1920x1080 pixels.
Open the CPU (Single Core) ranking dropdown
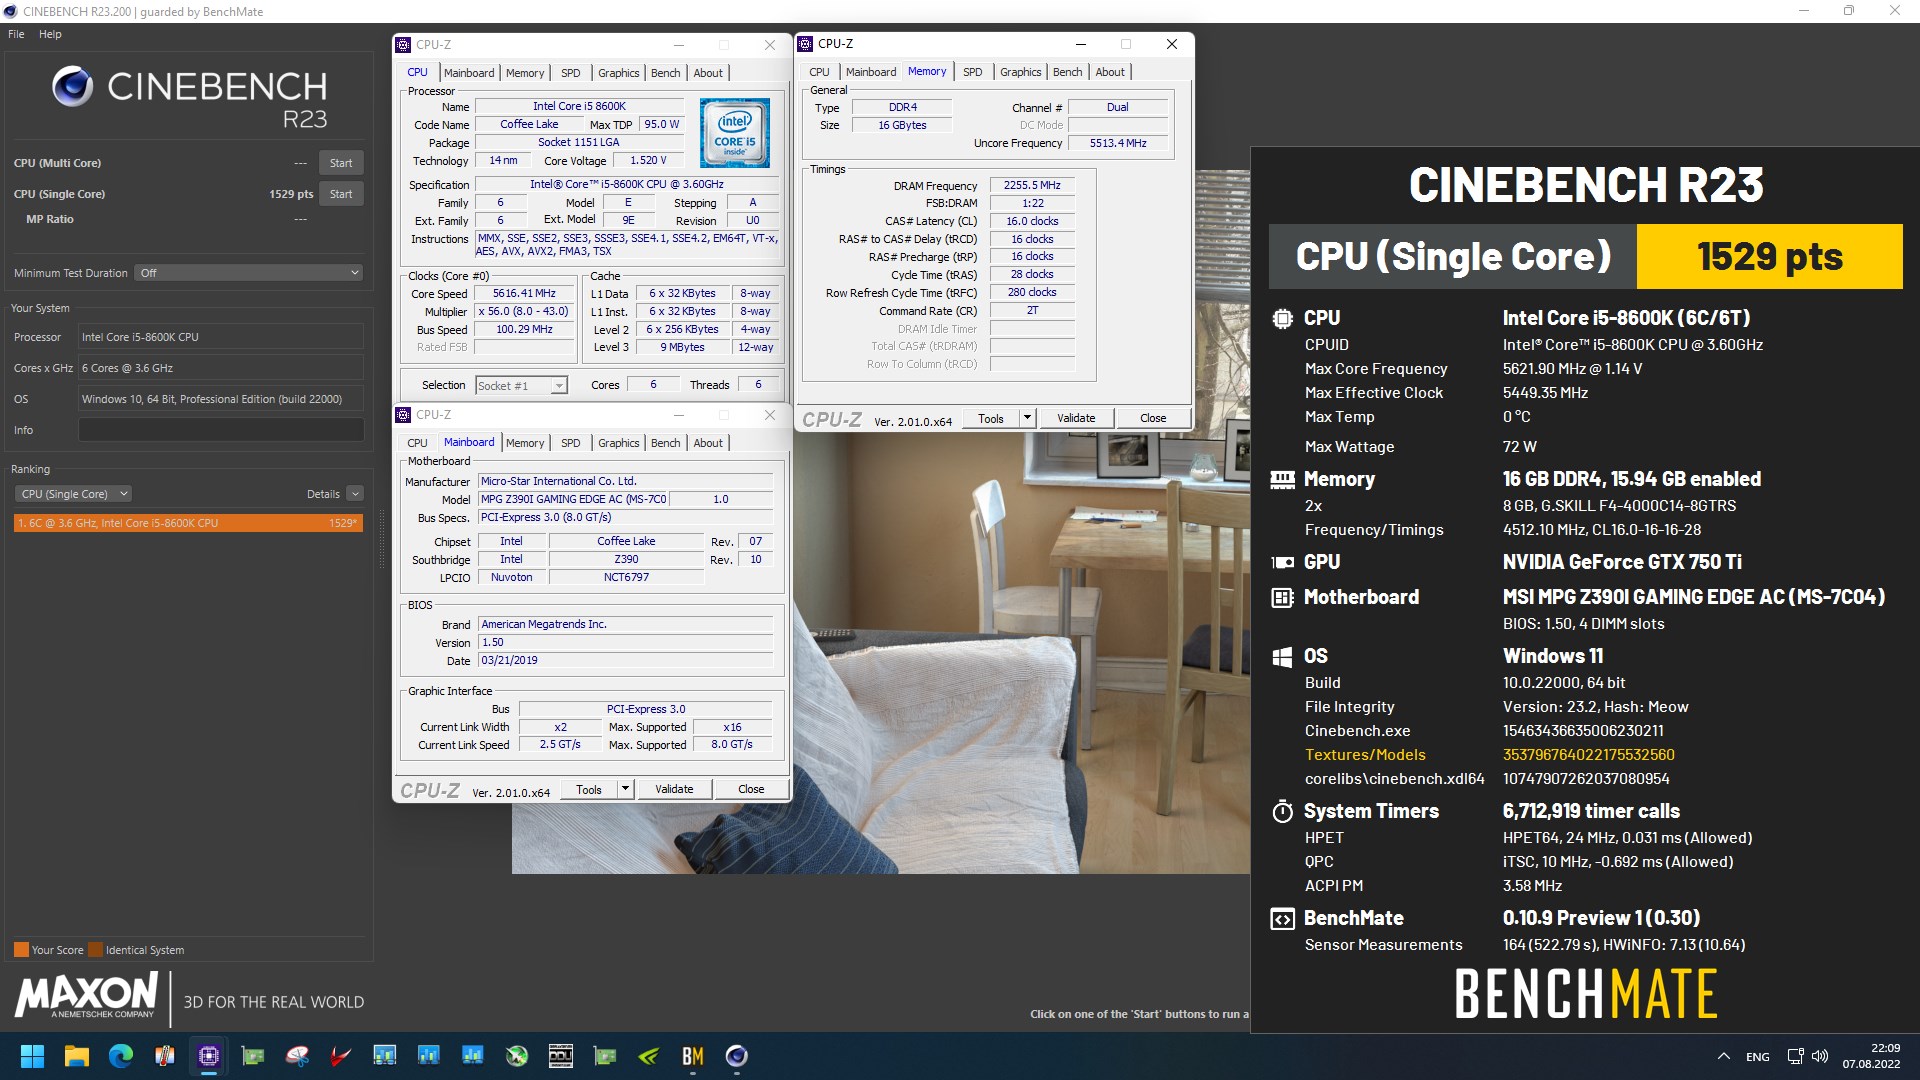coord(73,494)
